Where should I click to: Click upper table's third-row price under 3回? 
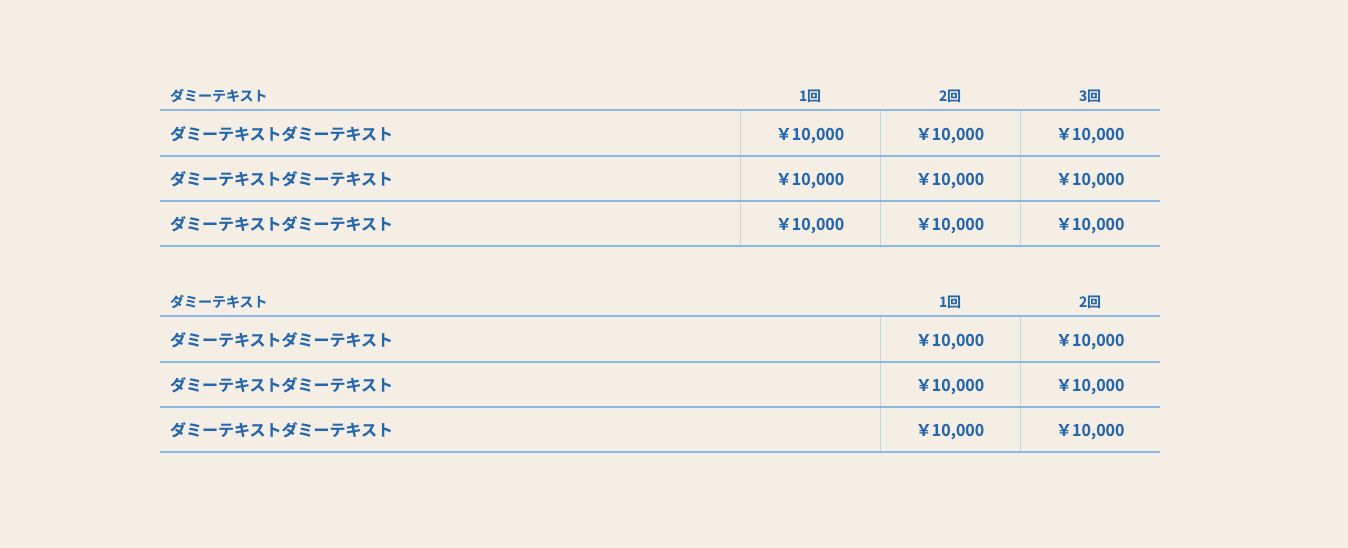pos(1090,224)
